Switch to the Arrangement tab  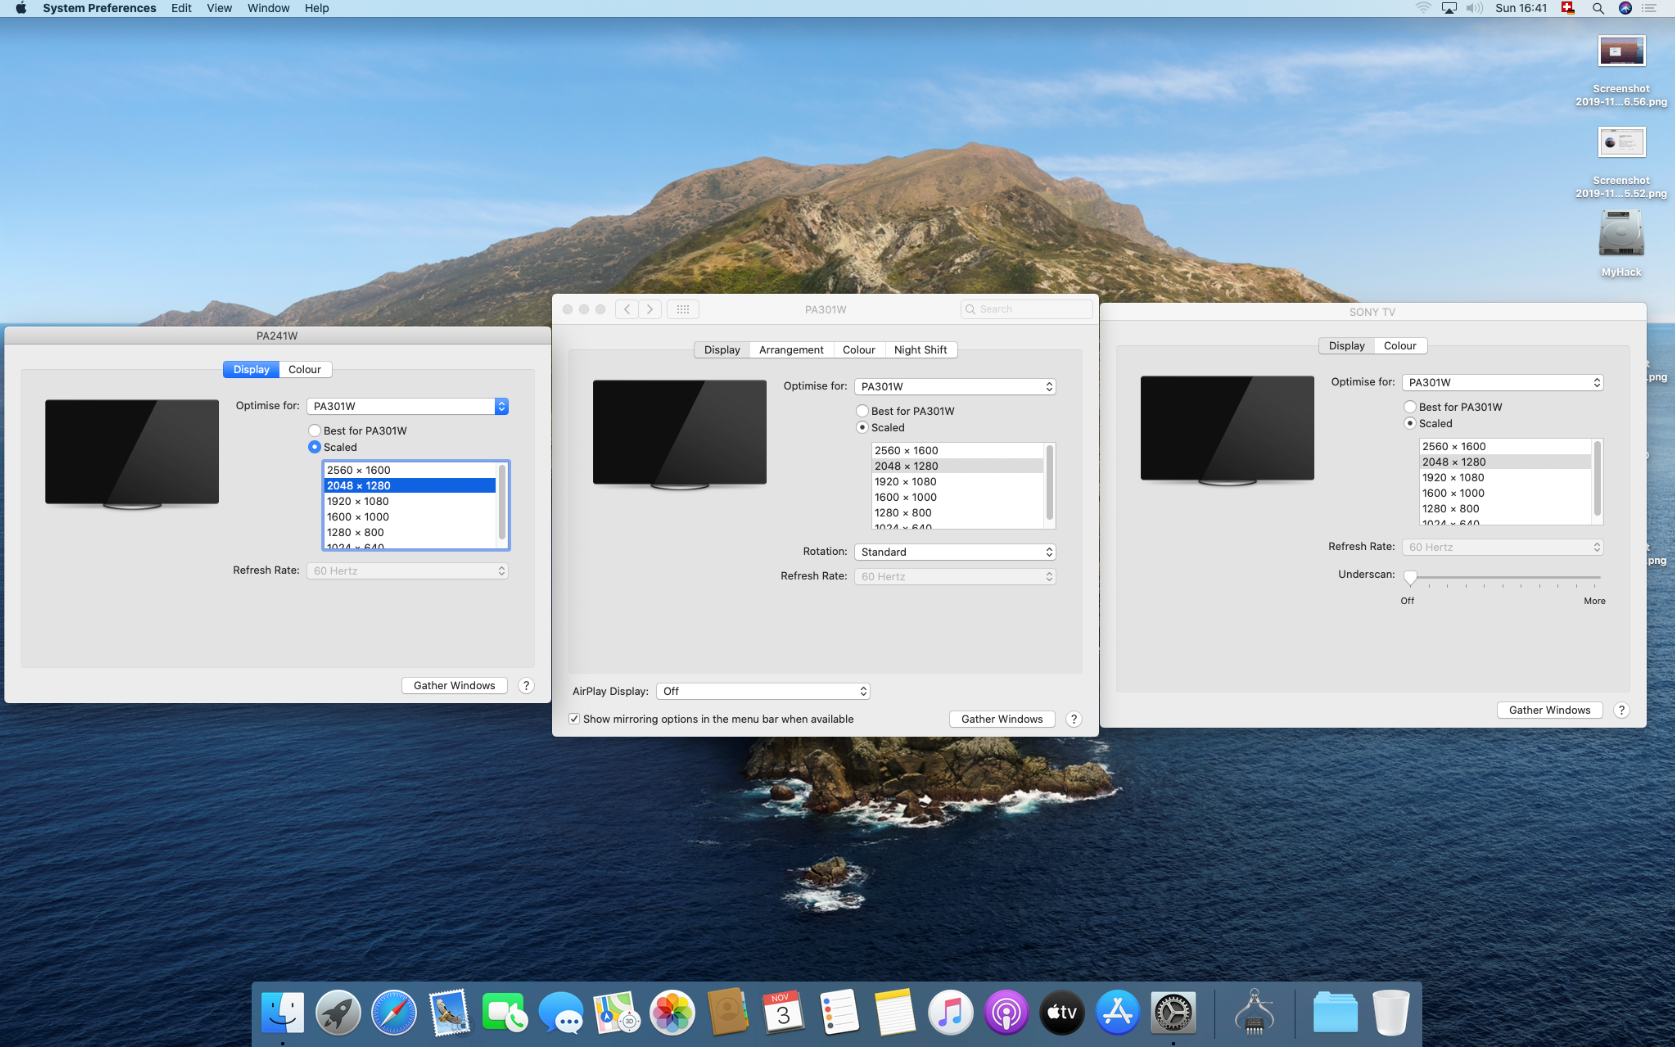791,350
